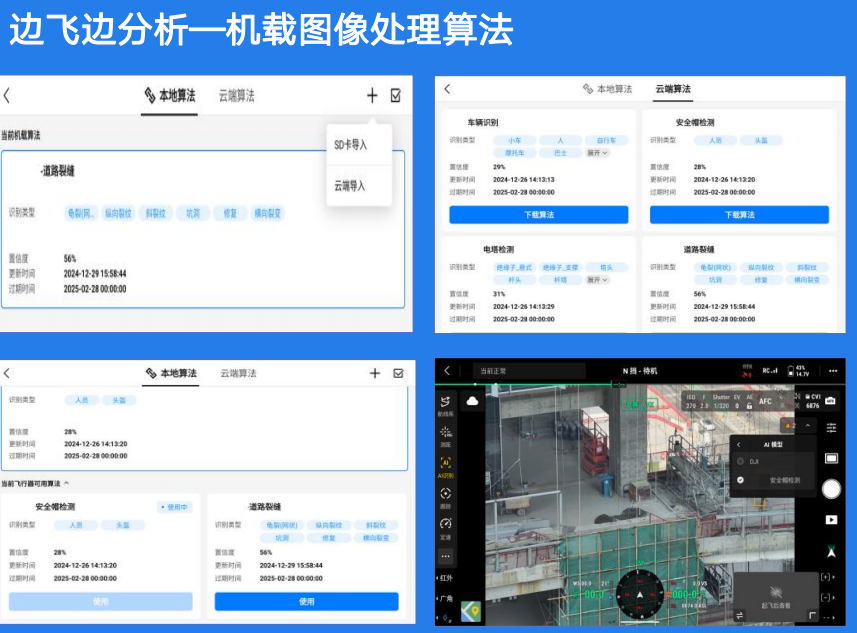
Task: Tap the cloud icon beside the flight sidebar
Action: click(474, 400)
